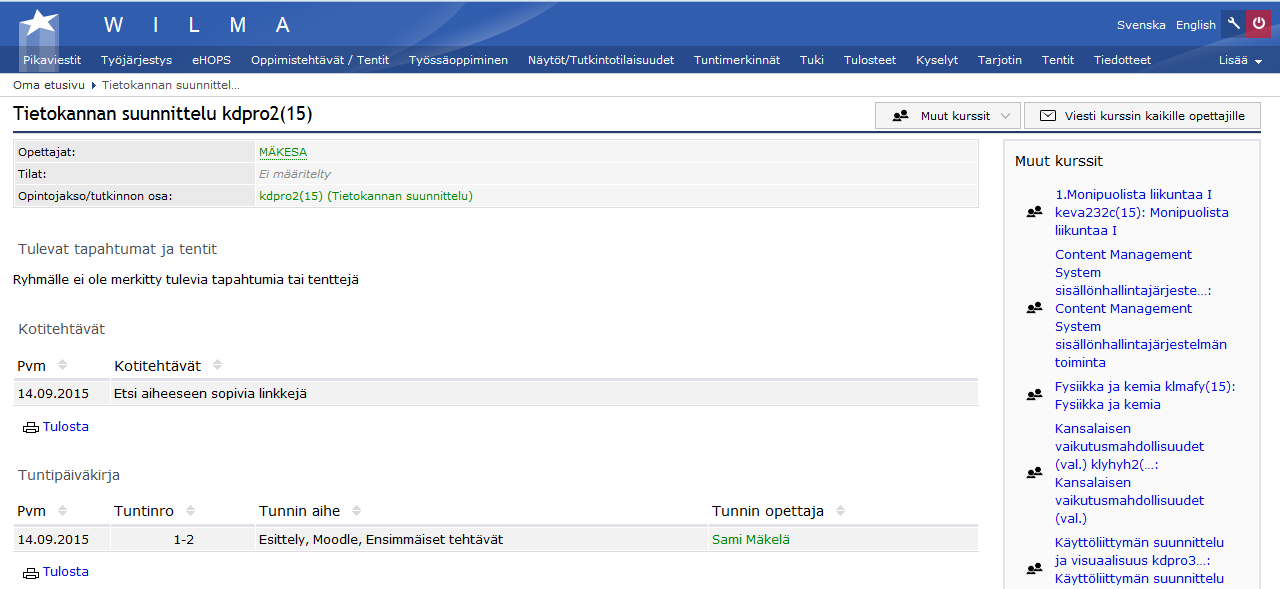Viewport: 1280px width, 589px height.
Task: Open Oppimistehtävät / Tentit menu item
Action: click(320, 60)
